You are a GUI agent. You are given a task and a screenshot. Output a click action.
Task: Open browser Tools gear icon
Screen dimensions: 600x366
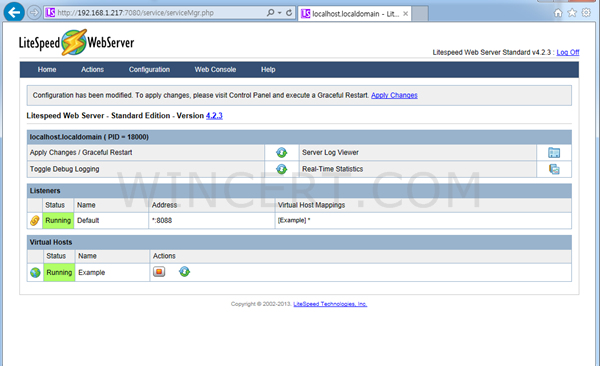[586, 13]
